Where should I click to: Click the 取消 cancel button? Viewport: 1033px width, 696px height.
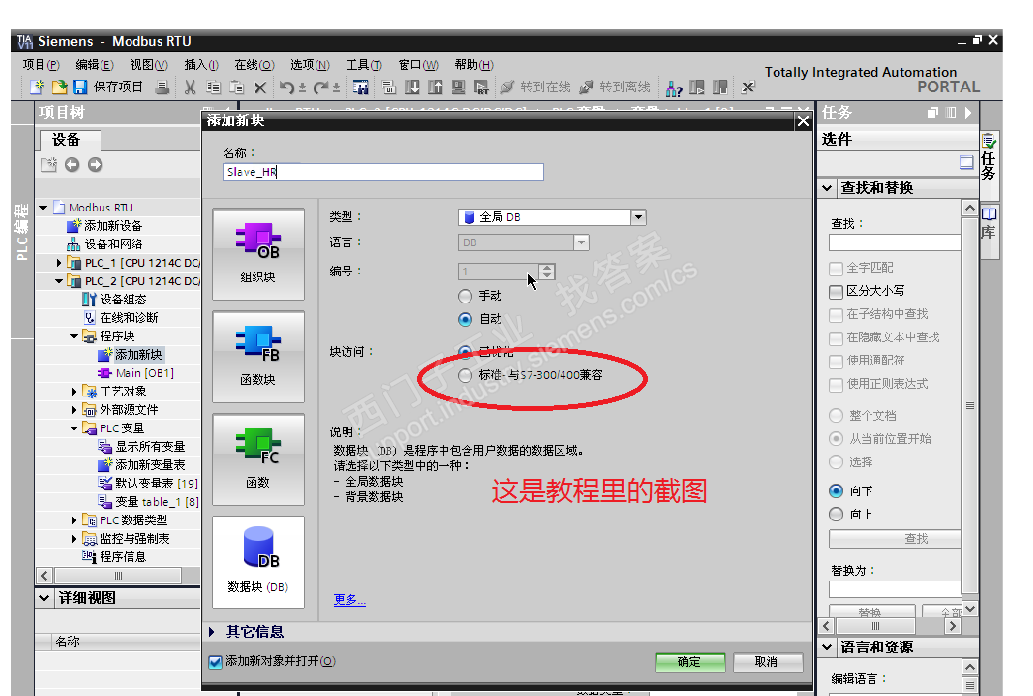click(x=767, y=662)
